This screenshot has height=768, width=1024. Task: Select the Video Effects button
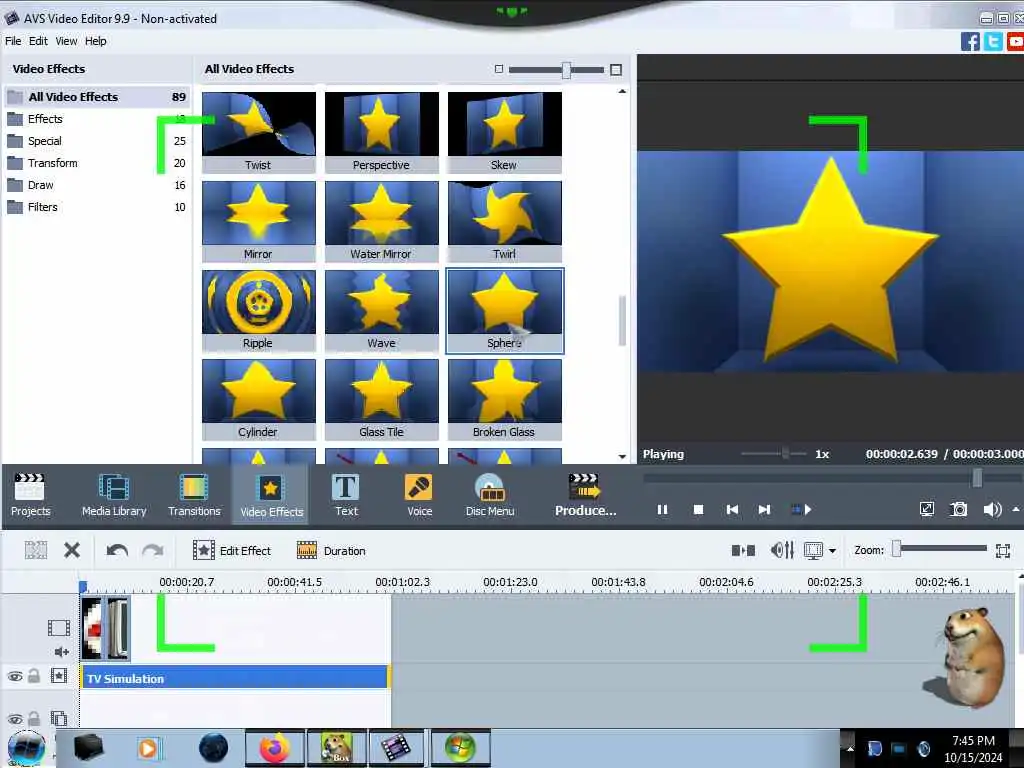tap(271, 495)
